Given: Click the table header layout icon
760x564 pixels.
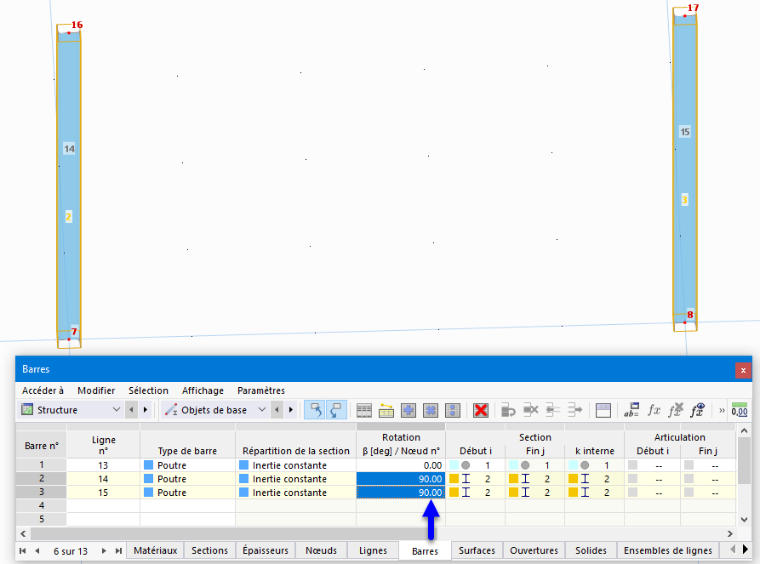Looking at the screenshot, I should [x=603, y=410].
